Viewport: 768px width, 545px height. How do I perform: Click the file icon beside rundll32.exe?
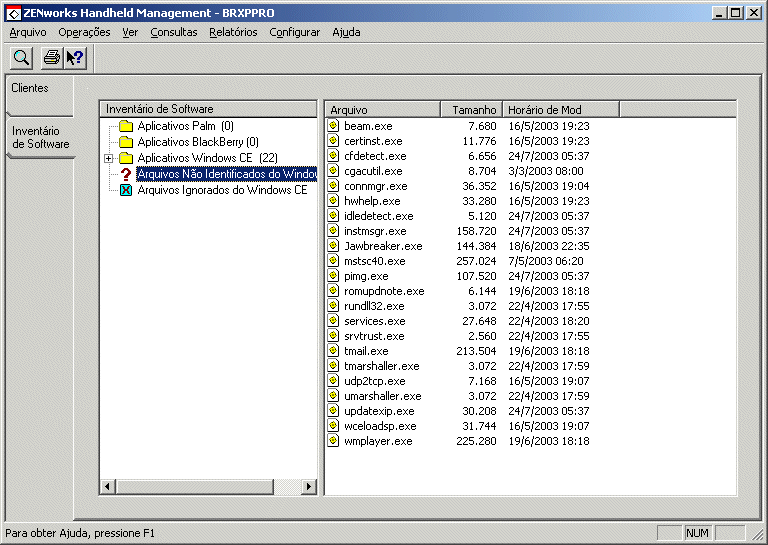[334, 306]
